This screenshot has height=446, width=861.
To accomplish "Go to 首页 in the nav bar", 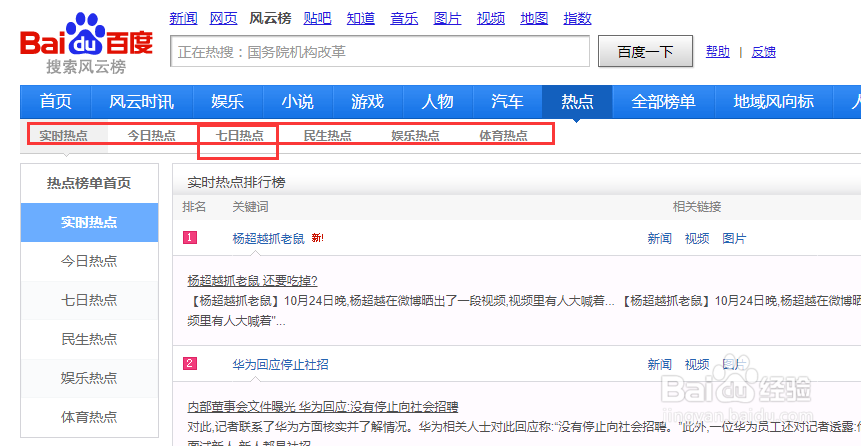I will (55, 102).
